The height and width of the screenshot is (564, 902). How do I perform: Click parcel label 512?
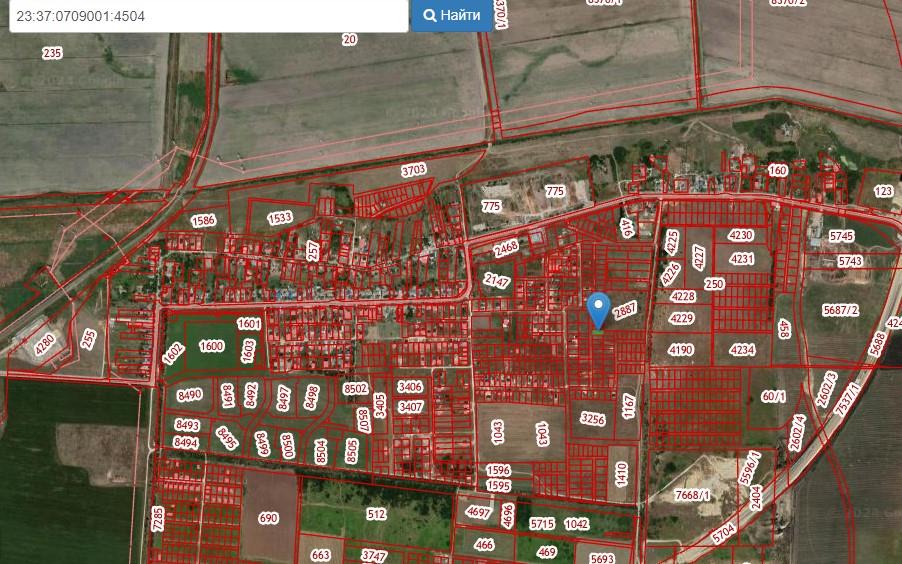[376, 514]
